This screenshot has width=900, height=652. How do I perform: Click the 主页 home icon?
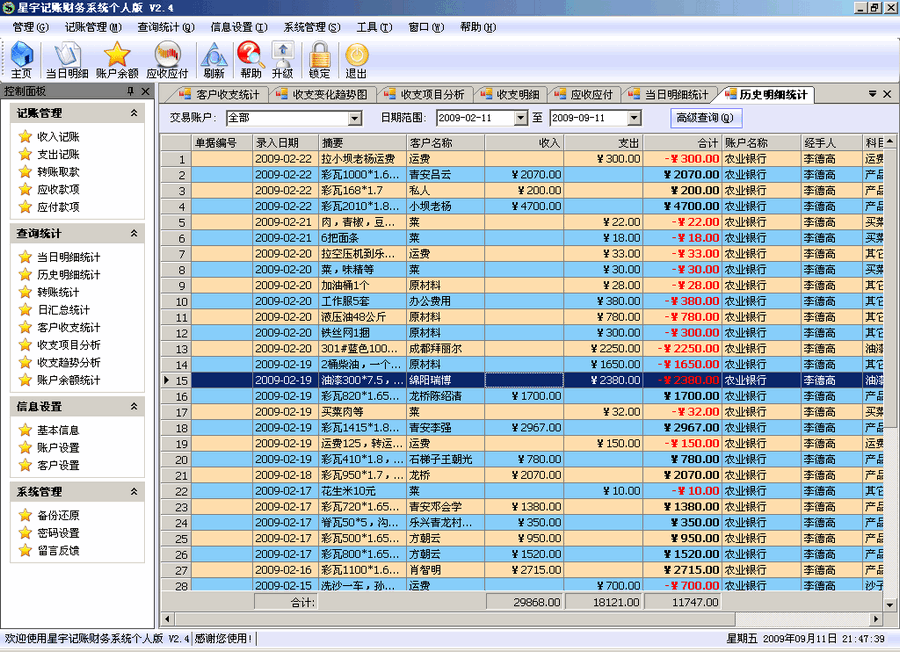pos(21,60)
